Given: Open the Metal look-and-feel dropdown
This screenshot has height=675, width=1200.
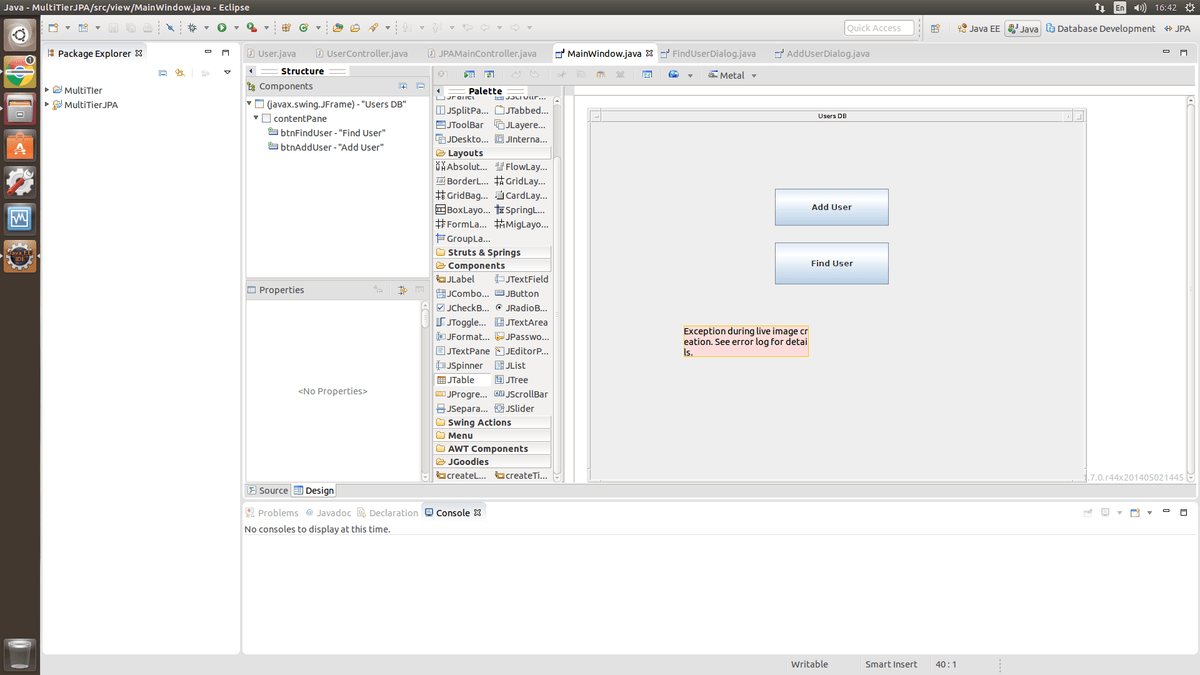Looking at the screenshot, I should [x=732, y=75].
